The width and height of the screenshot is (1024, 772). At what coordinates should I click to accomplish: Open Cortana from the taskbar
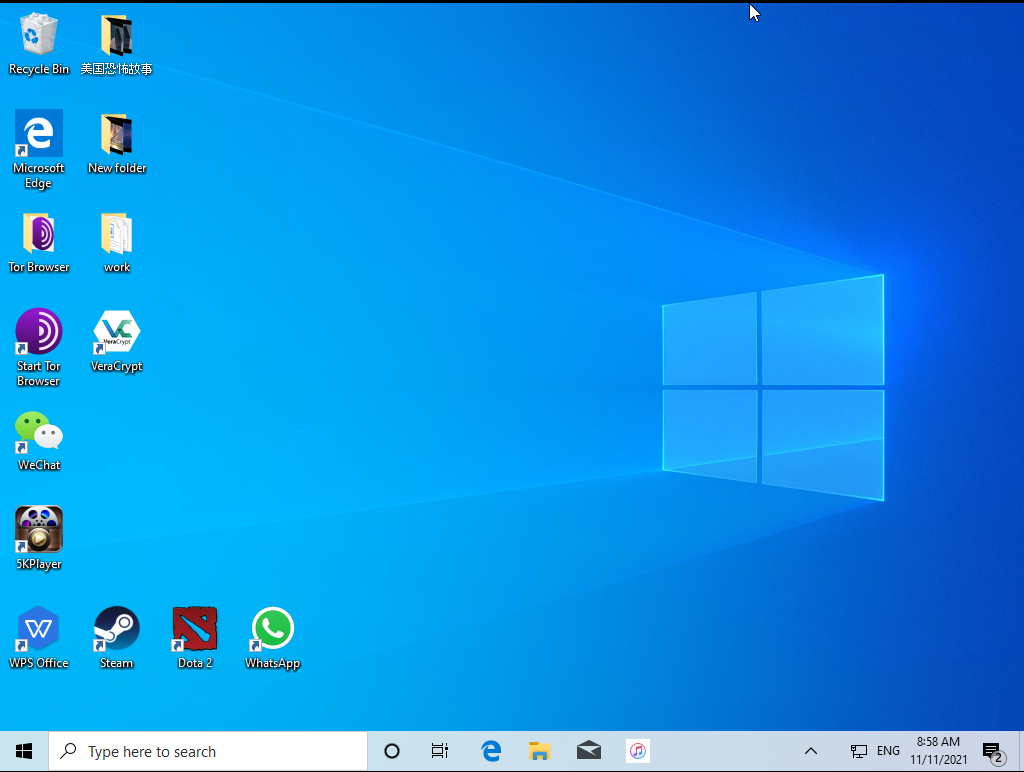pos(392,751)
